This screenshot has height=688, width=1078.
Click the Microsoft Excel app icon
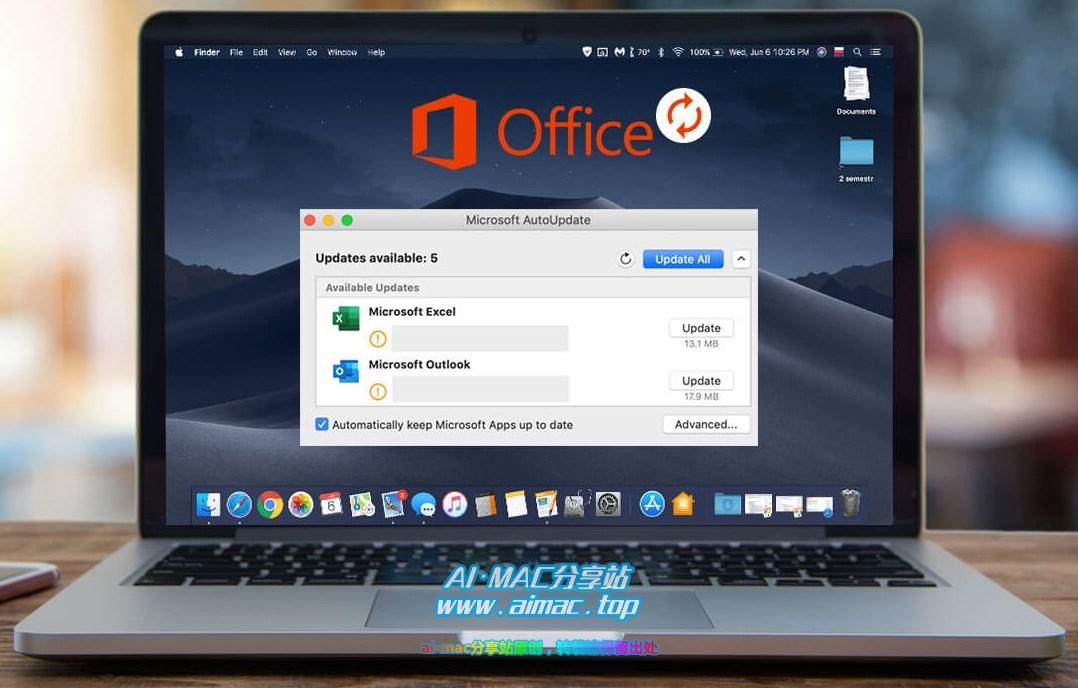[346, 318]
